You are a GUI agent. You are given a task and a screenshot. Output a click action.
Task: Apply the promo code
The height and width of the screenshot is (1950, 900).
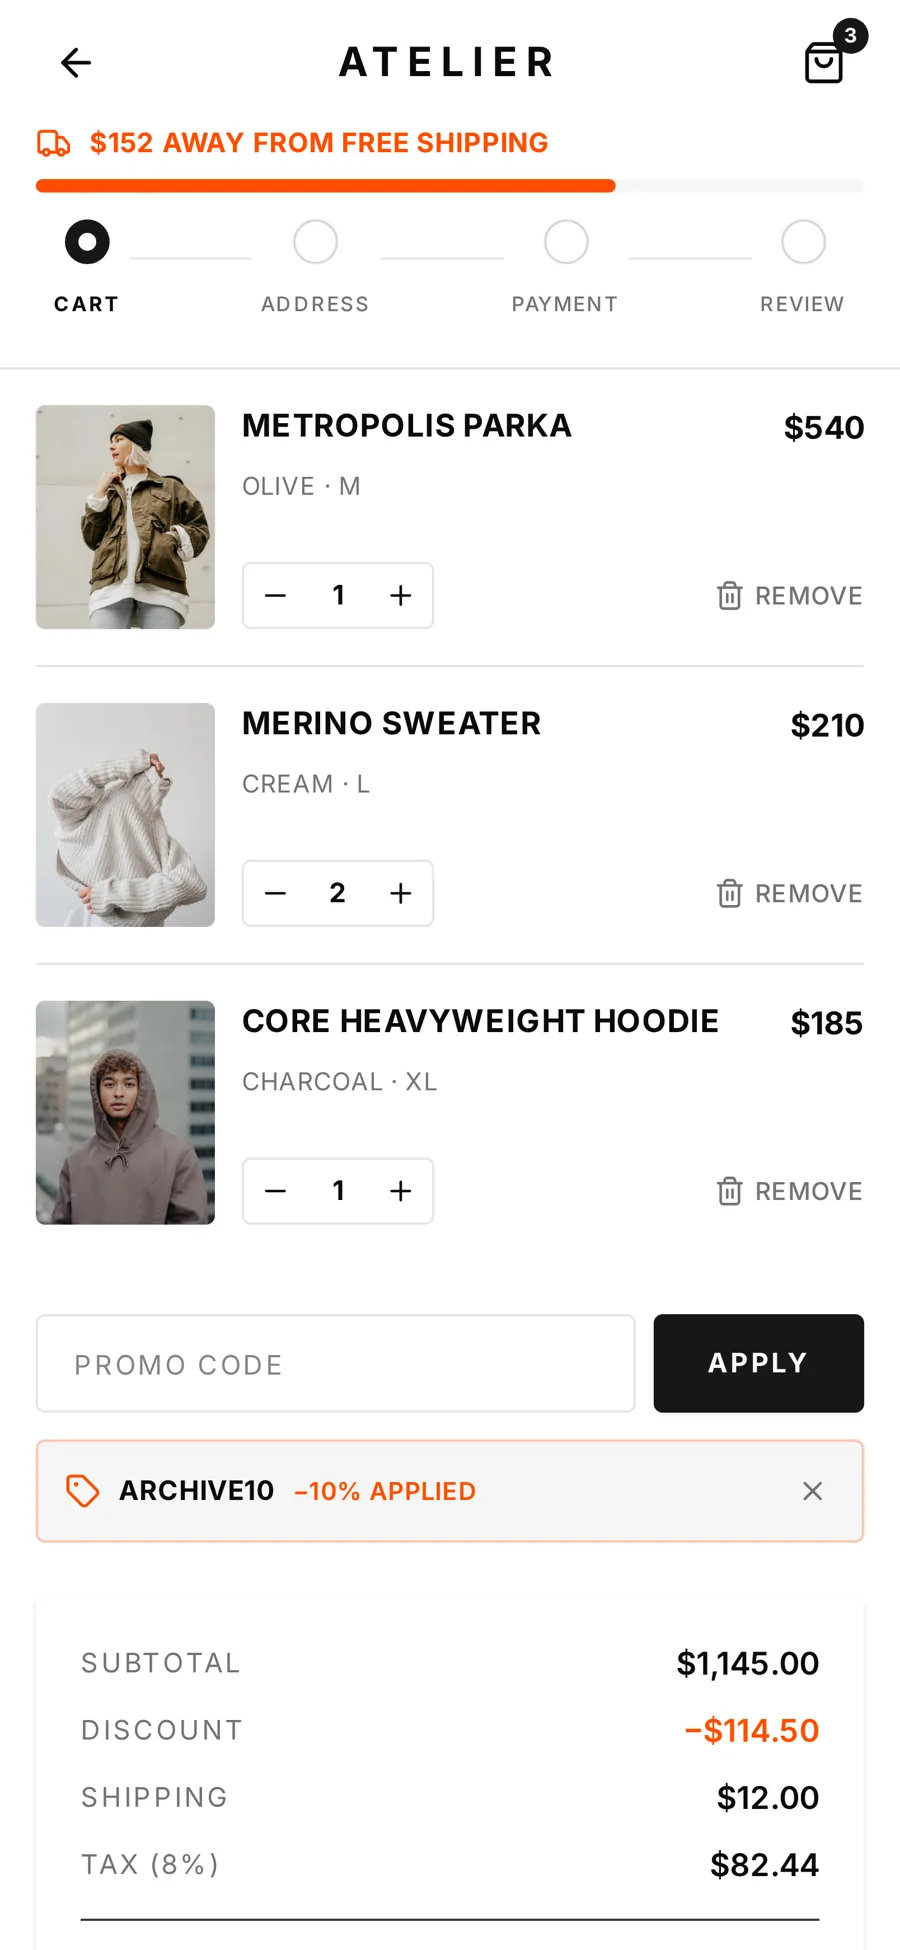pyautogui.click(x=758, y=1363)
